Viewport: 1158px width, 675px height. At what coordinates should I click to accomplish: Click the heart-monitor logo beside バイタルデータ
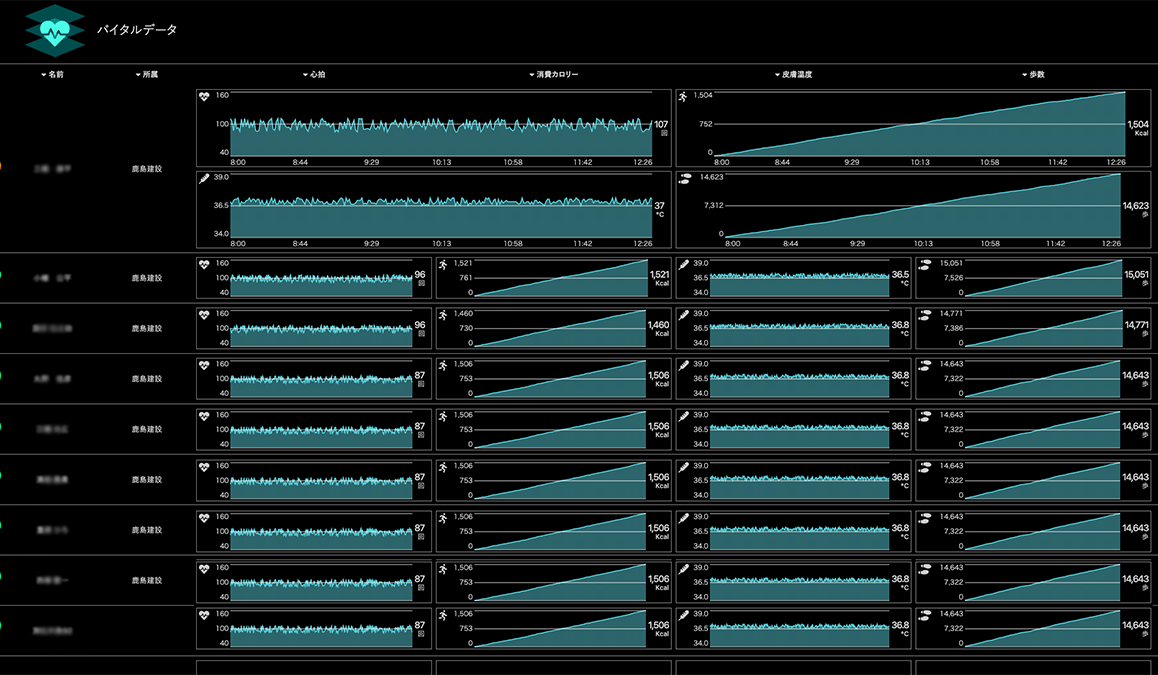pyautogui.click(x=56, y=30)
